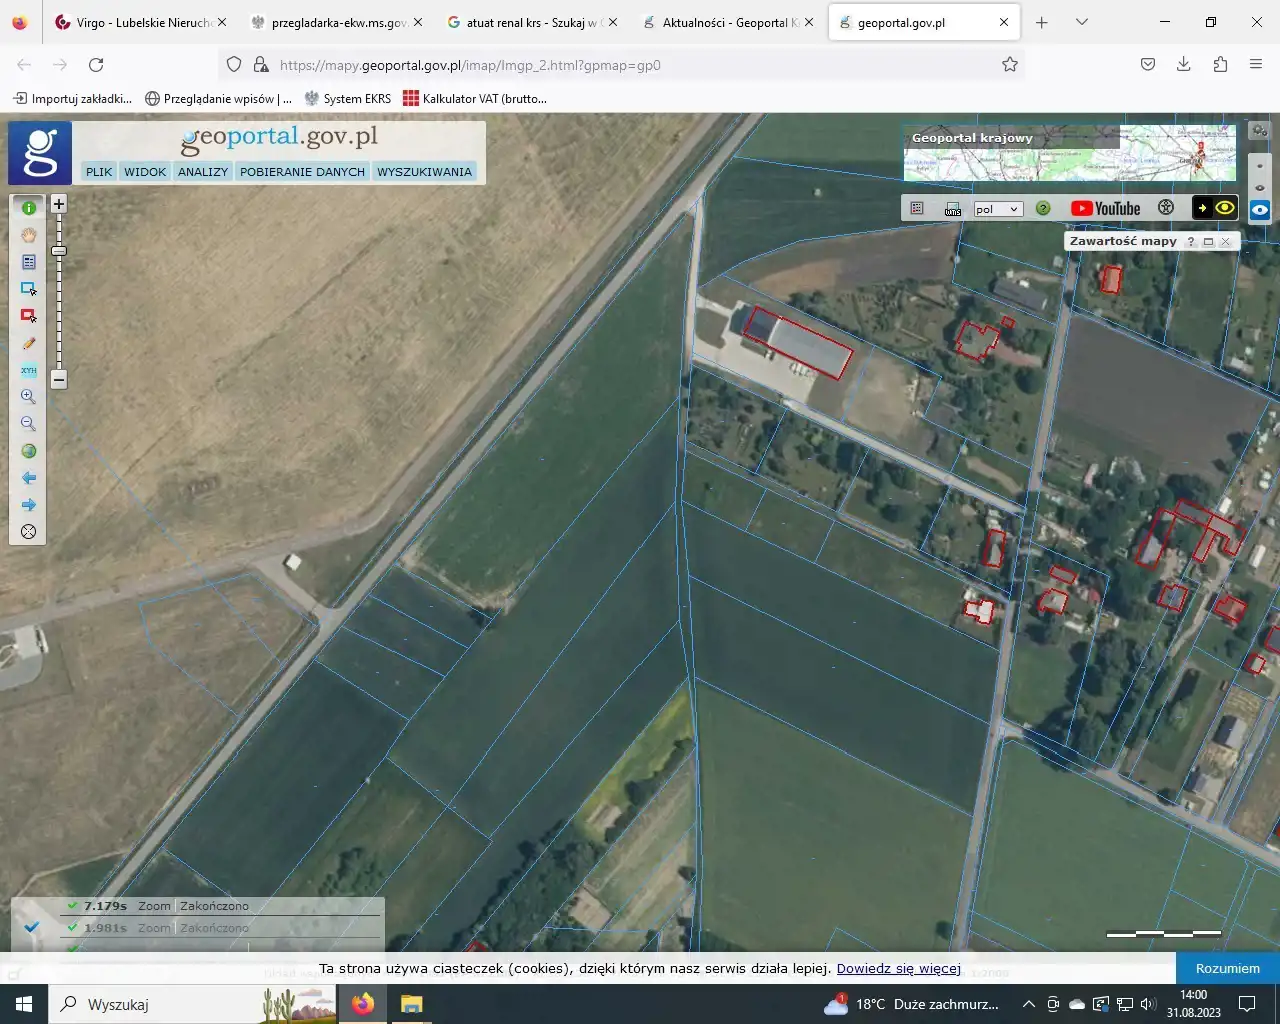Screen dimensions: 1280x1024
Task: Open the ANALIZY menu
Action: 203,172
